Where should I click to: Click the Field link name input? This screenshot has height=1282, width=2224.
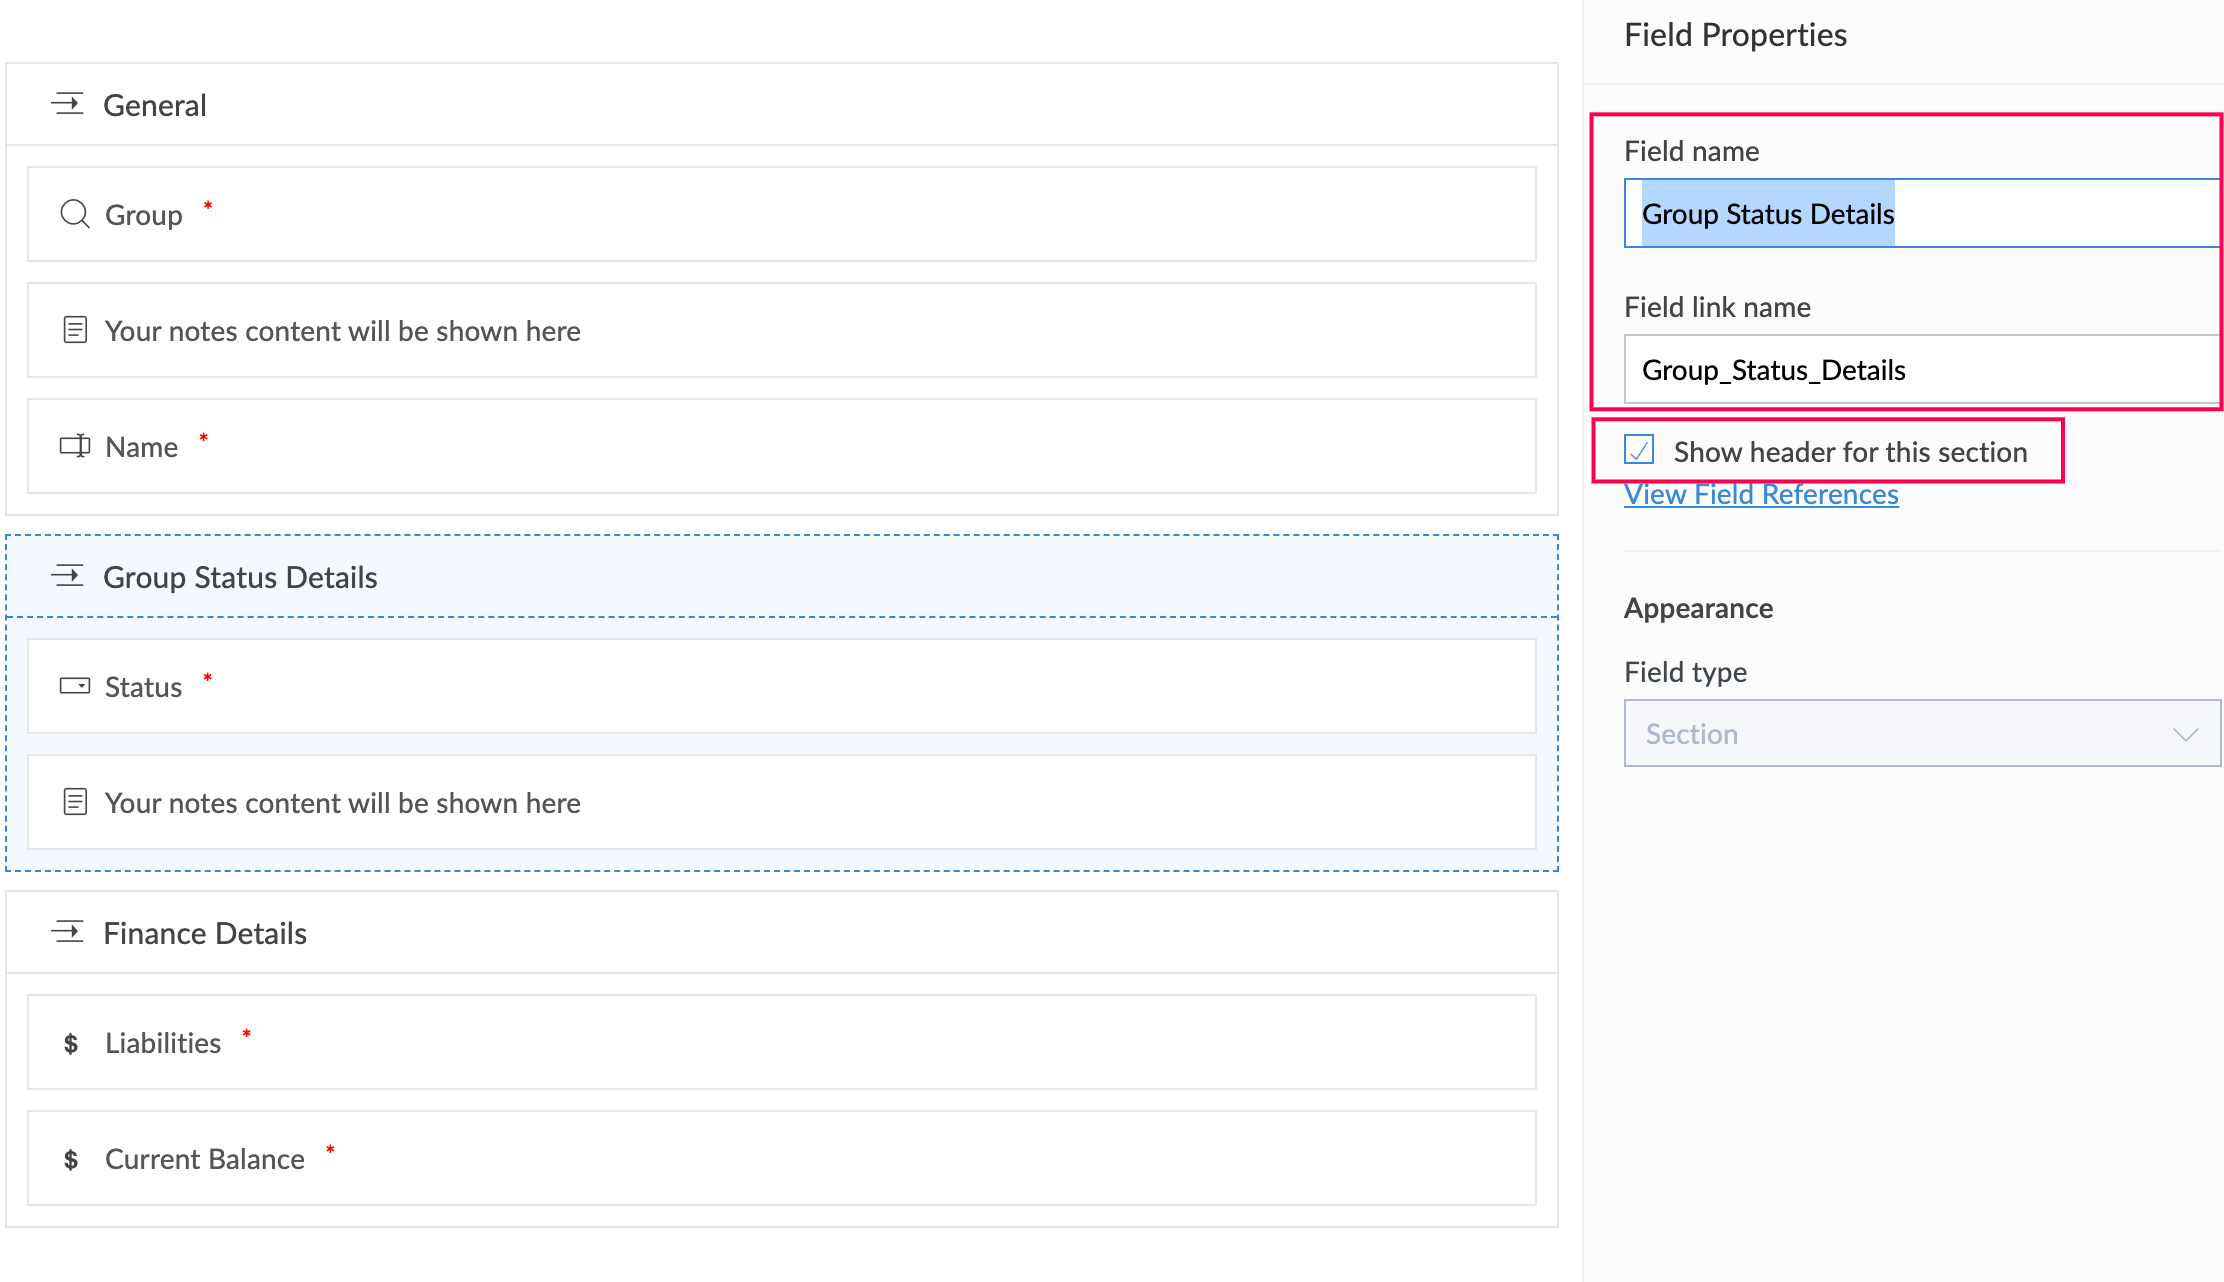pos(1920,370)
